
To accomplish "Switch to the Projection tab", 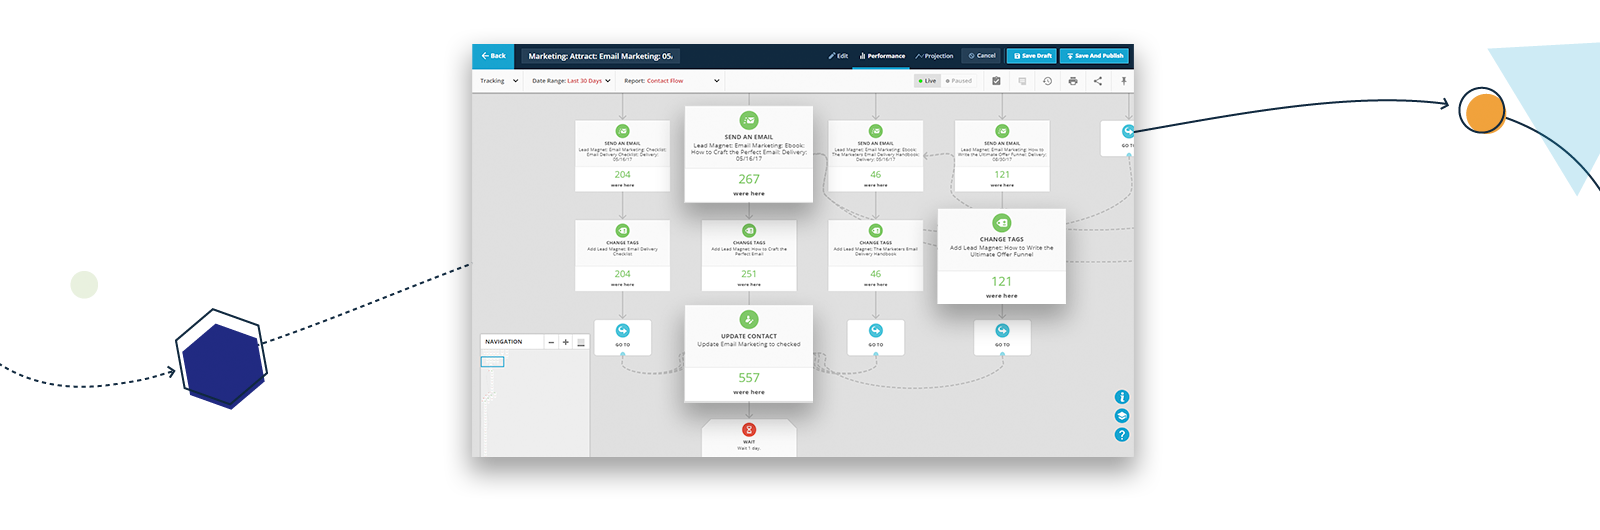I will pyautogui.click(x=934, y=56).
